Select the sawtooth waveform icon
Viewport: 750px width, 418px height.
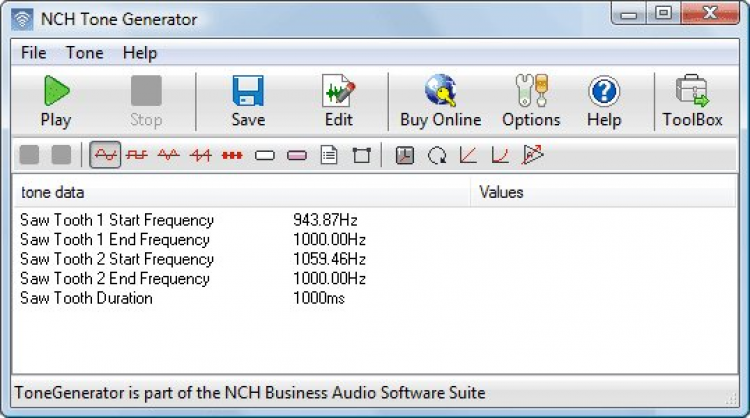coord(200,155)
